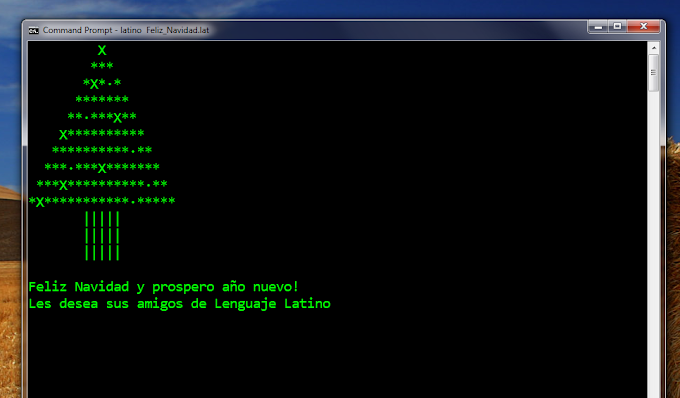Click the three-asterisk row below the top X
Image resolution: width=680 pixels, height=398 pixels.
coord(102,66)
